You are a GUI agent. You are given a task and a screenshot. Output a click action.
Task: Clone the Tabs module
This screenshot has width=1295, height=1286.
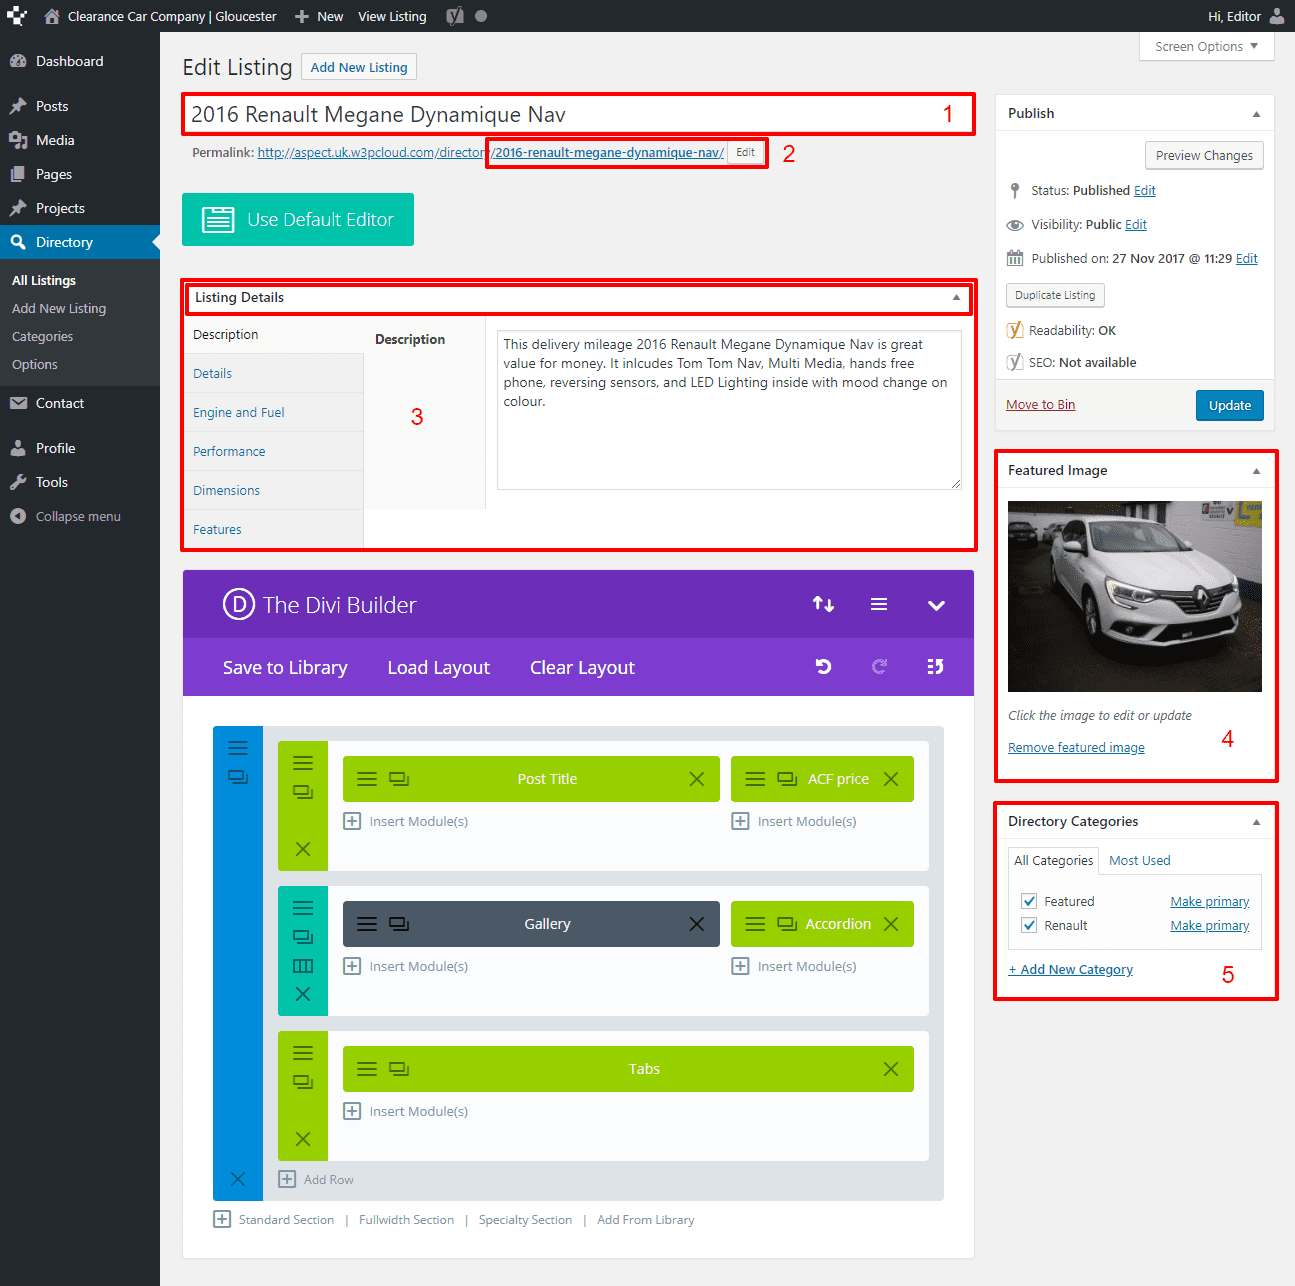[x=399, y=1069]
